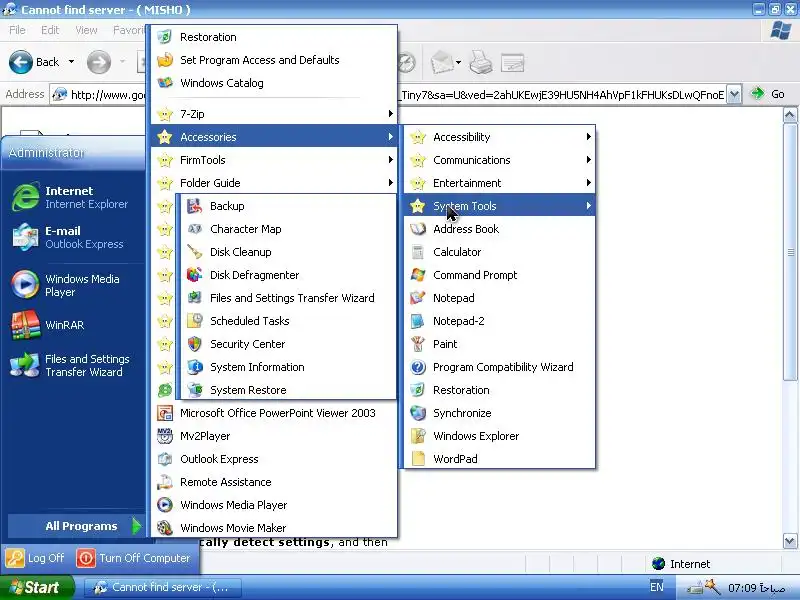Click the Print toolbar icon
The height and width of the screenshot is (600, 800).
(x=481, y=63)
